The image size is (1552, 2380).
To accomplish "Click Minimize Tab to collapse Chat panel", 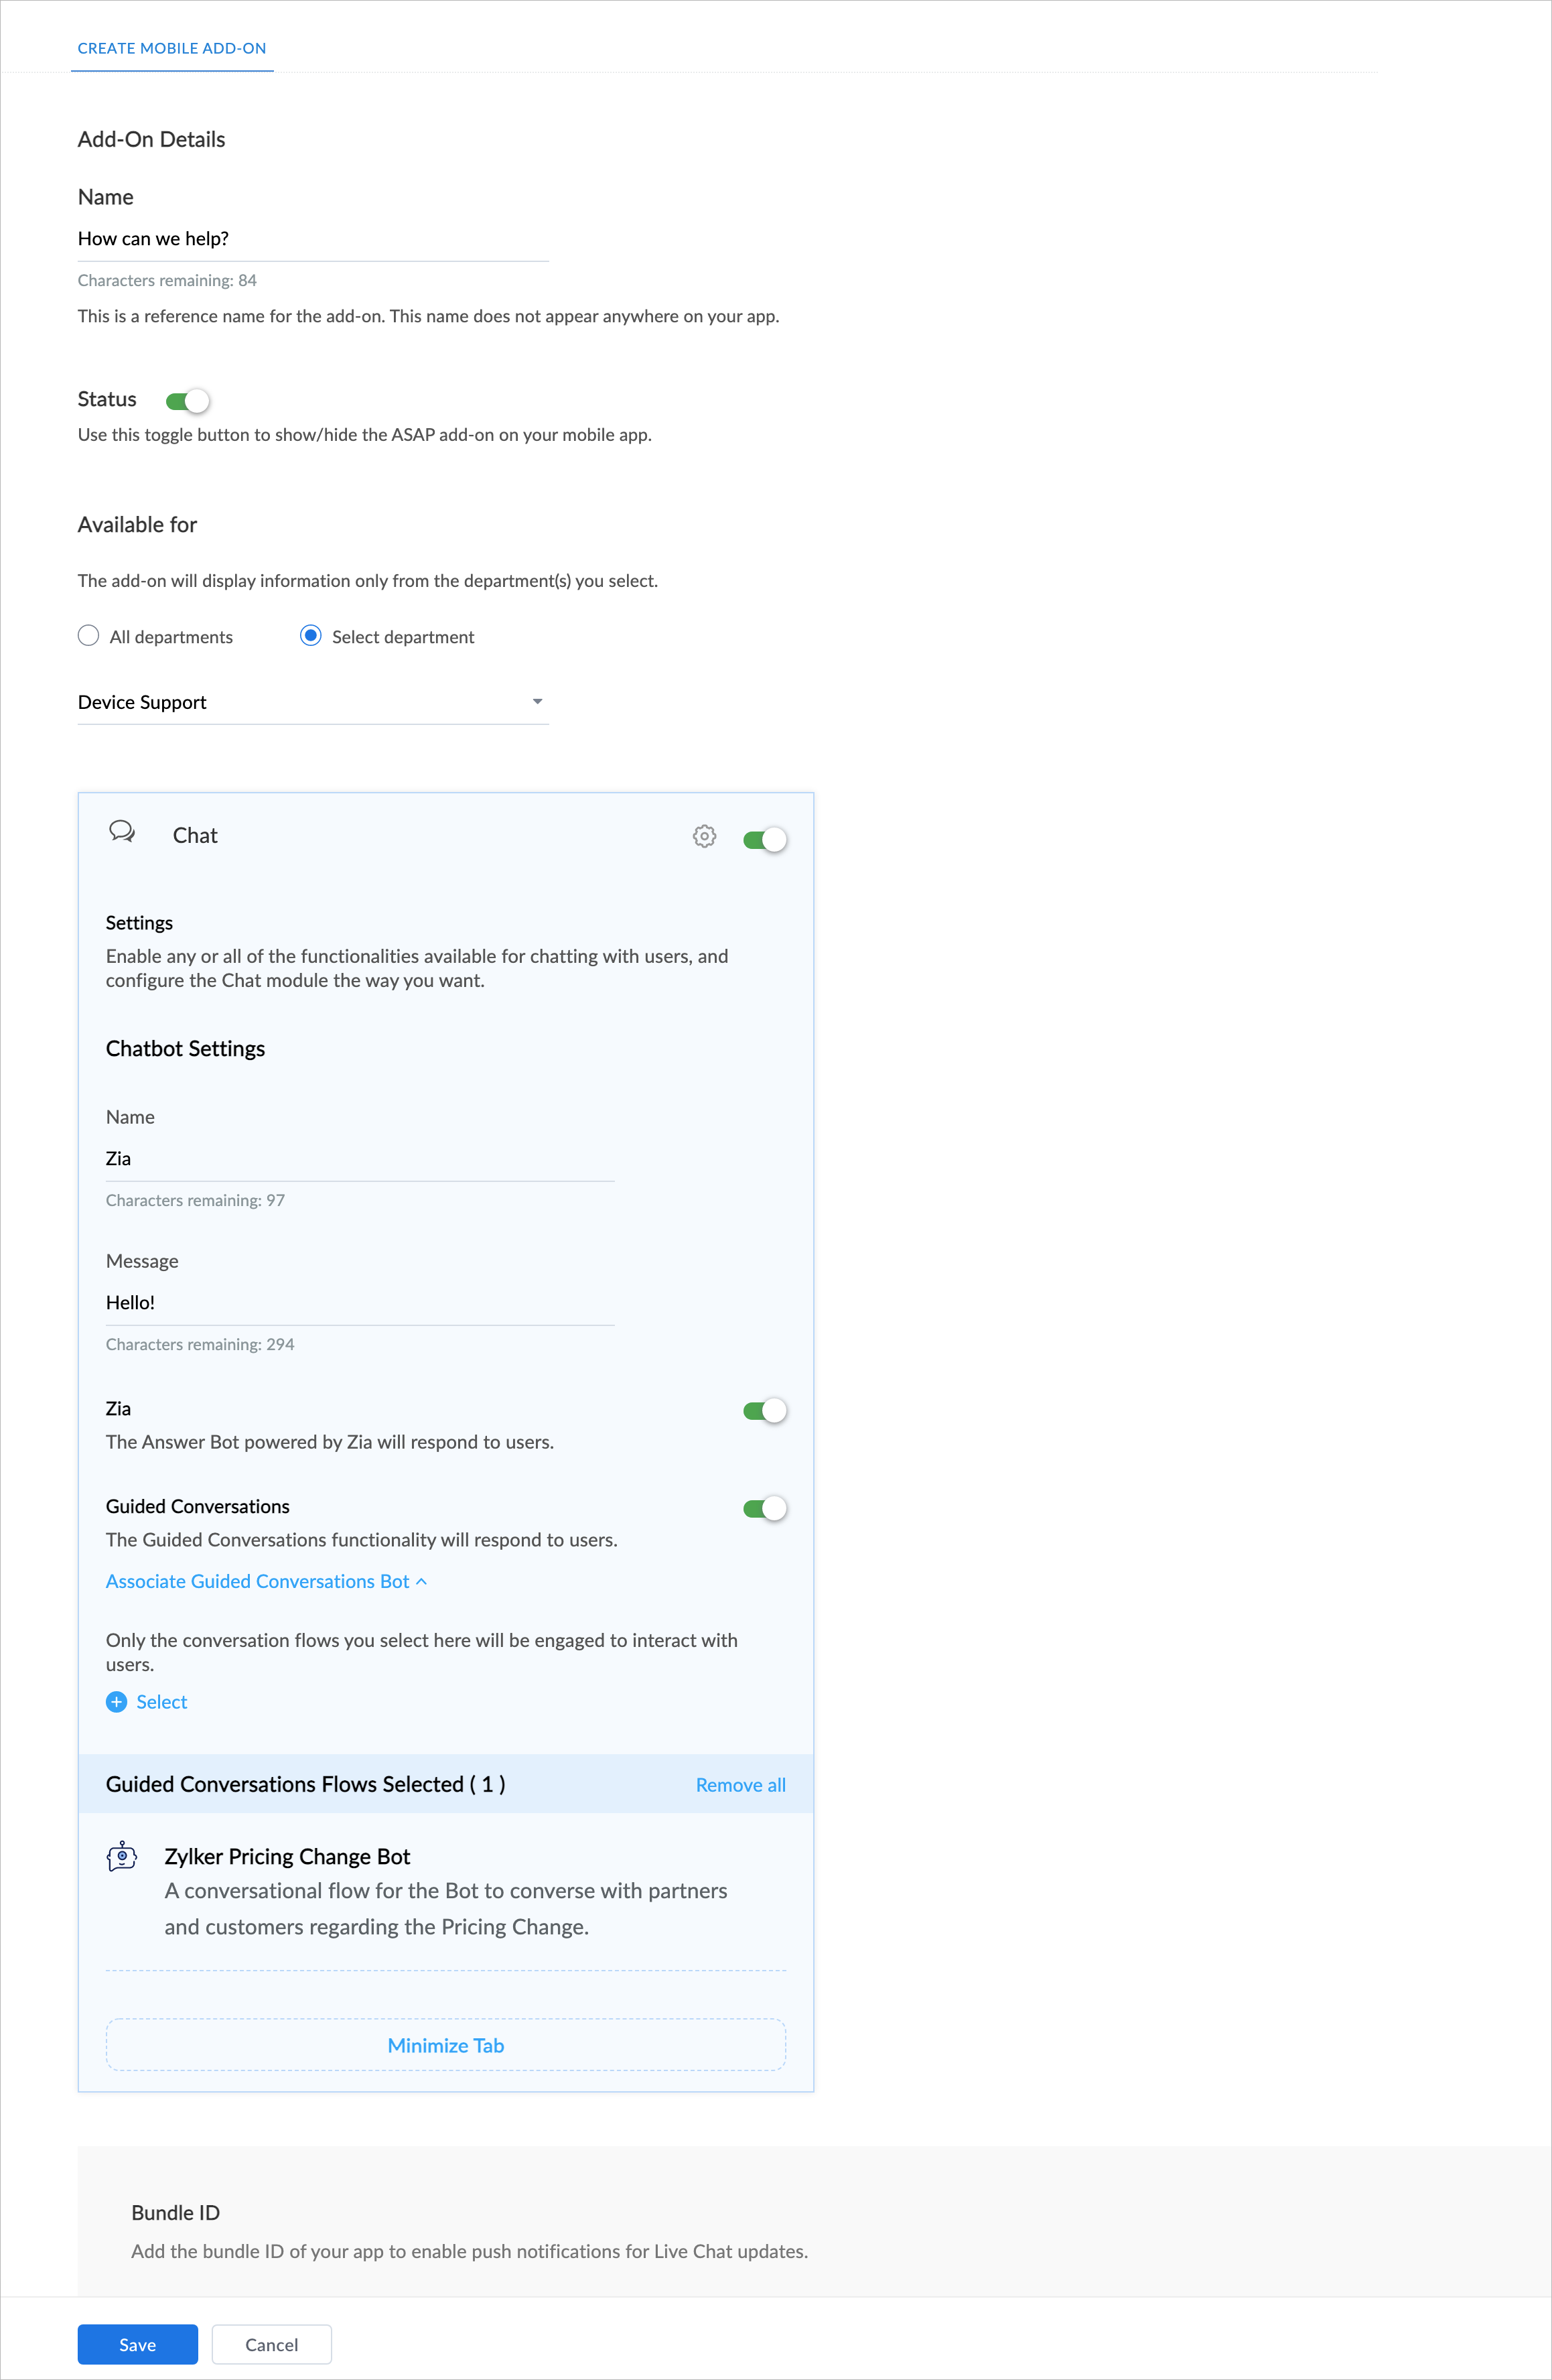I will coord(446,2045).
